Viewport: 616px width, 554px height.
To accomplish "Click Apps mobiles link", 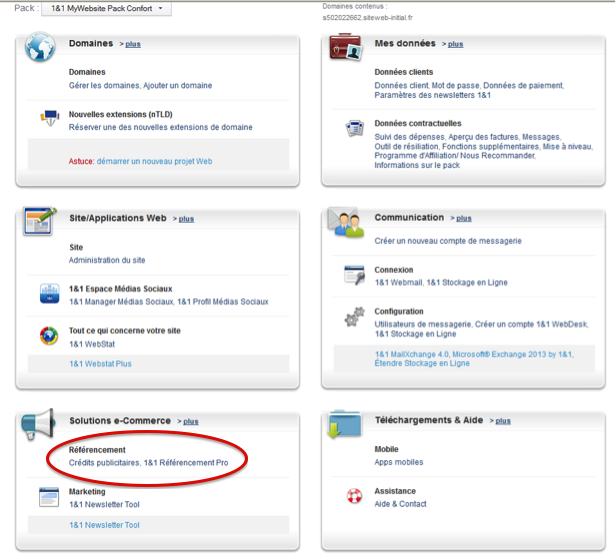I will pyautogui.click(x=399, y=462).
